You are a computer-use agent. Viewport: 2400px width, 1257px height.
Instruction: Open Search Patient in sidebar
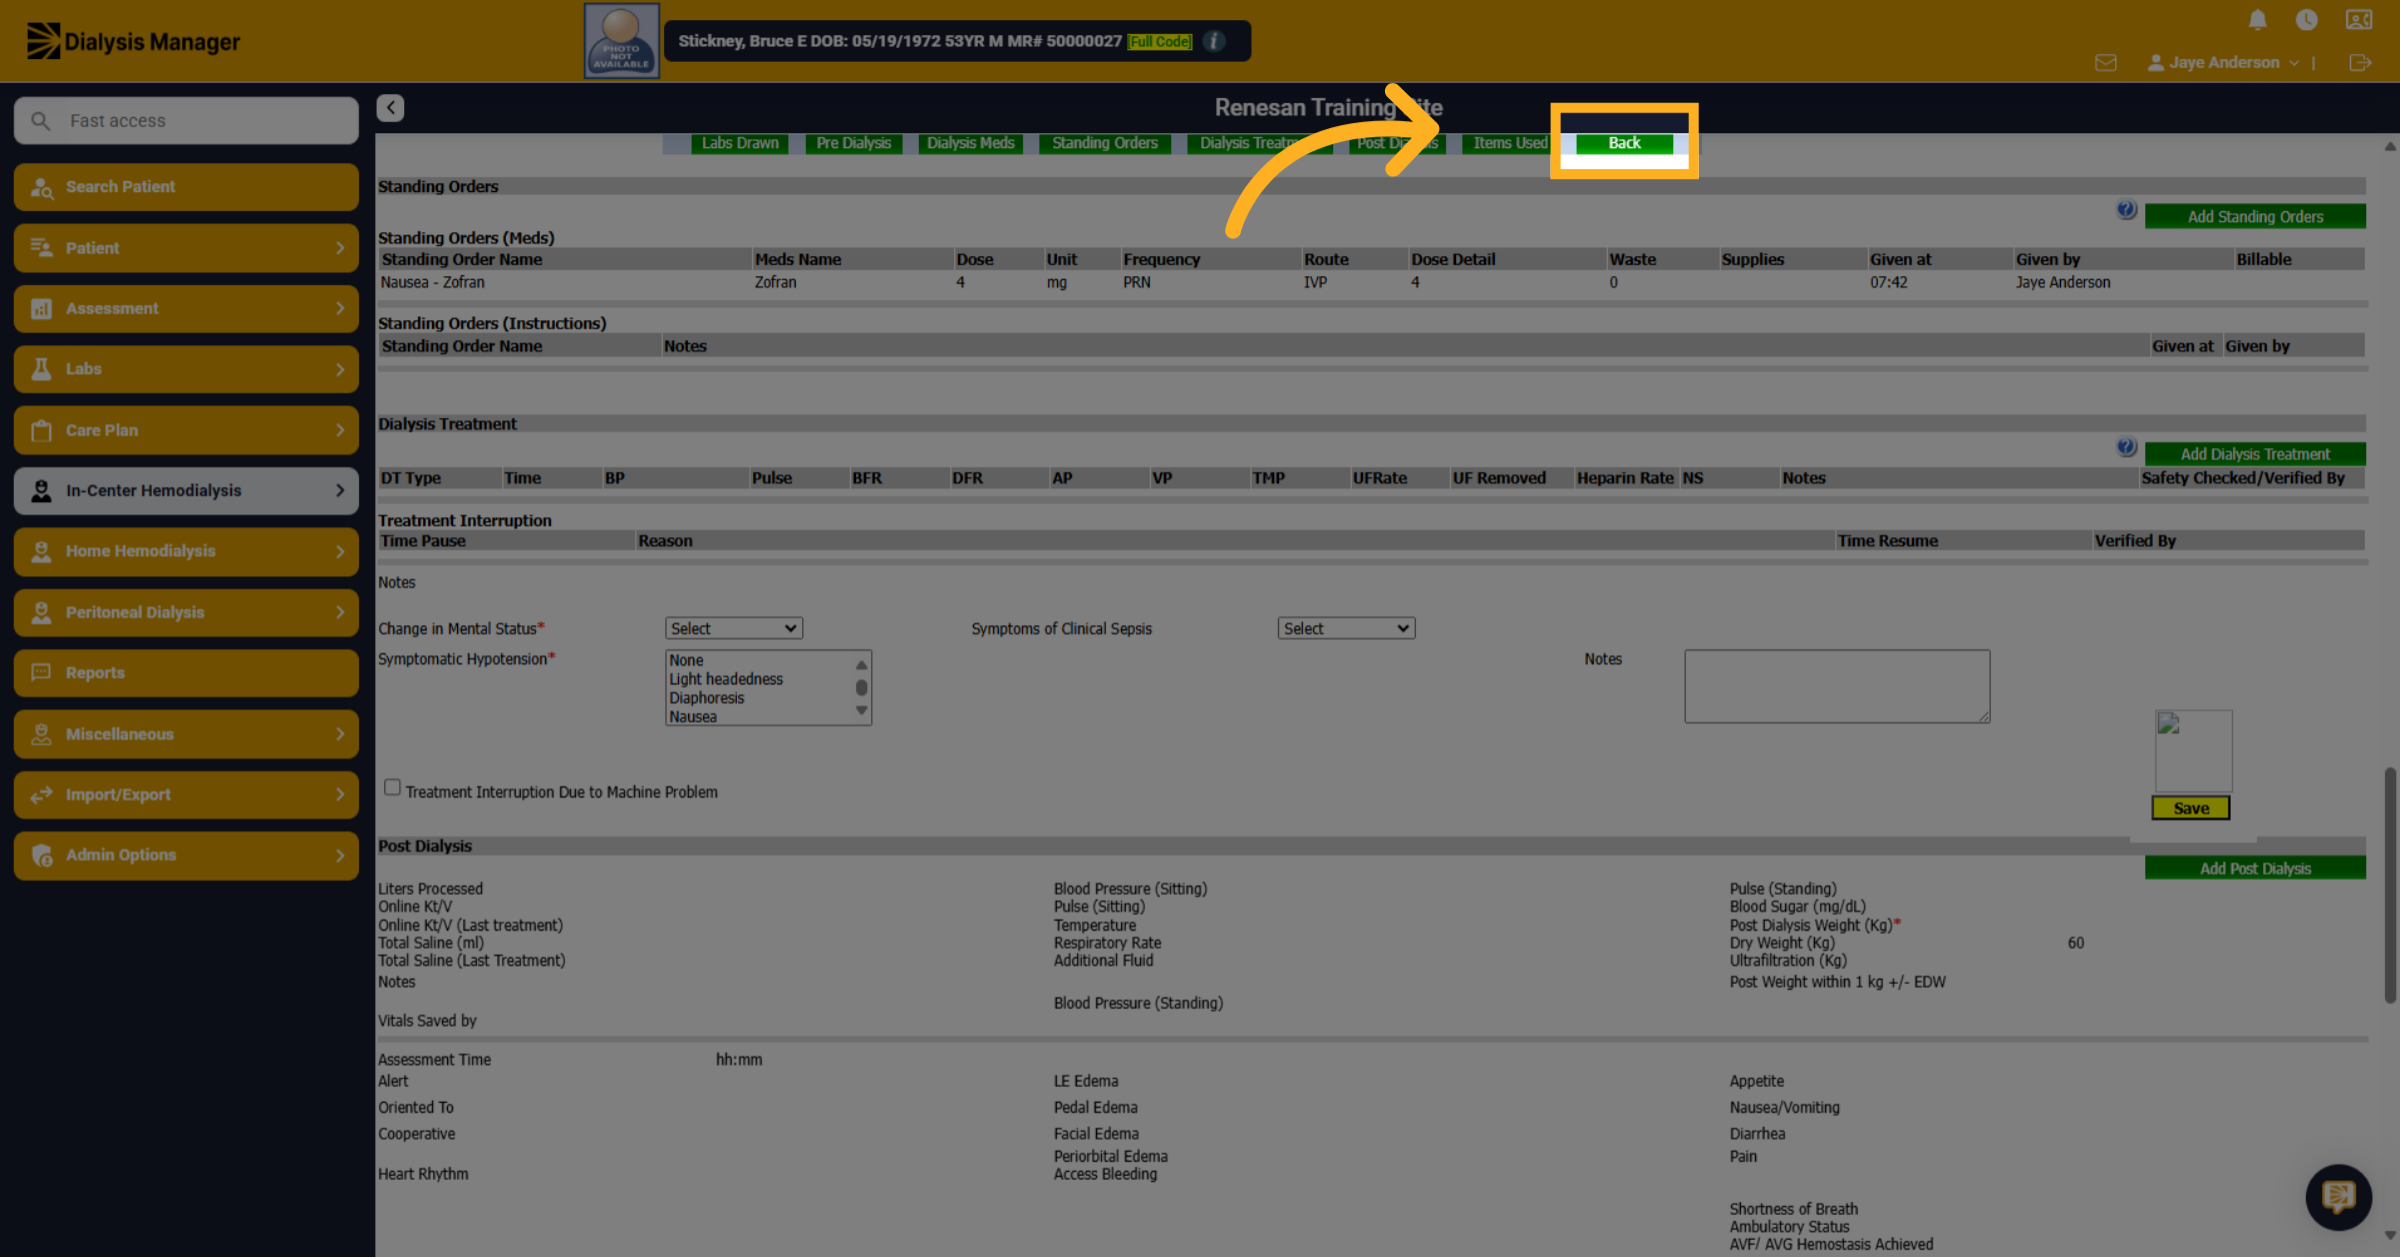186,187
